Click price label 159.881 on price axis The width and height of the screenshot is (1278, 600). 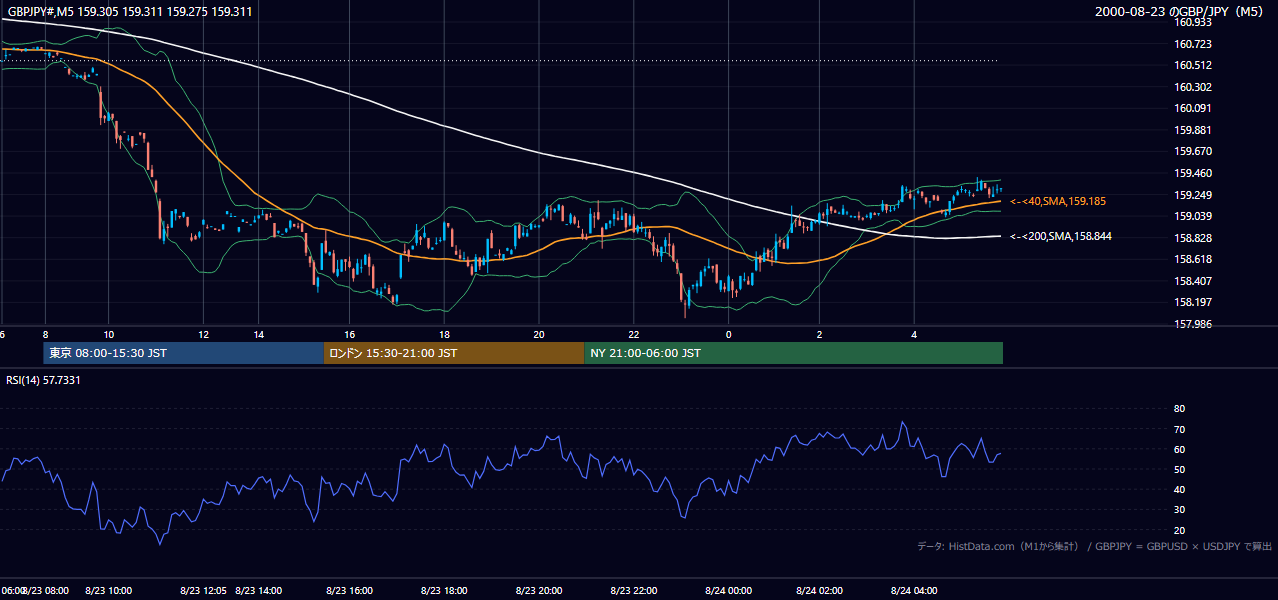click(x=1194, y=130)
